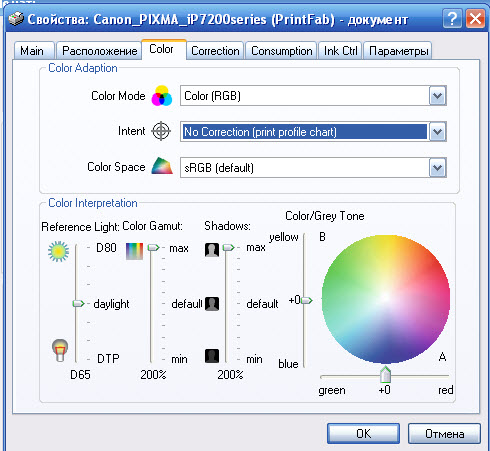490x451 pixels.
Task: Switch to the Расположение tab
Action: click(x=99, y=51)
